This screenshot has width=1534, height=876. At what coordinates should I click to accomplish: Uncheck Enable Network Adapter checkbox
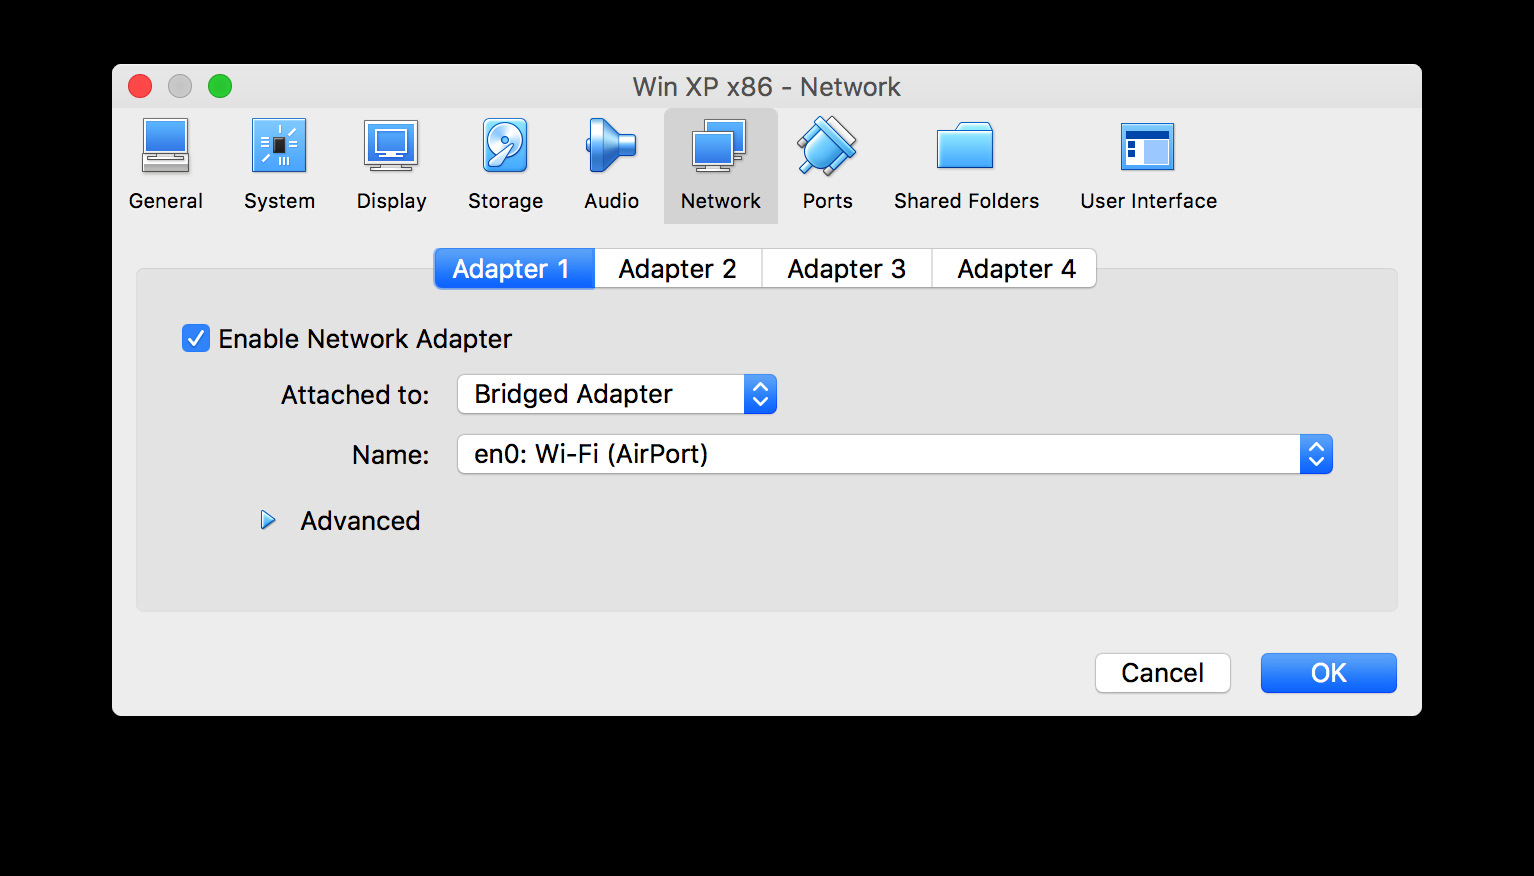pyautogui.click(x=196, y=339)
